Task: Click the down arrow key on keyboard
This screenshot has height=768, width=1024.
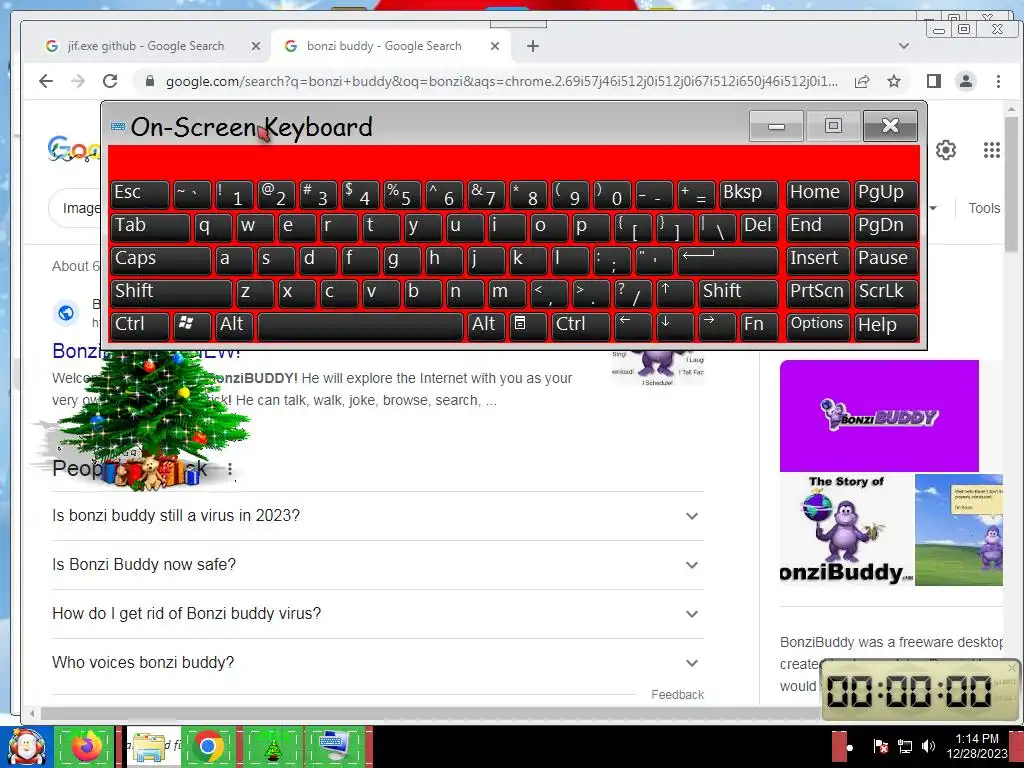Action: tap(675, 325)
